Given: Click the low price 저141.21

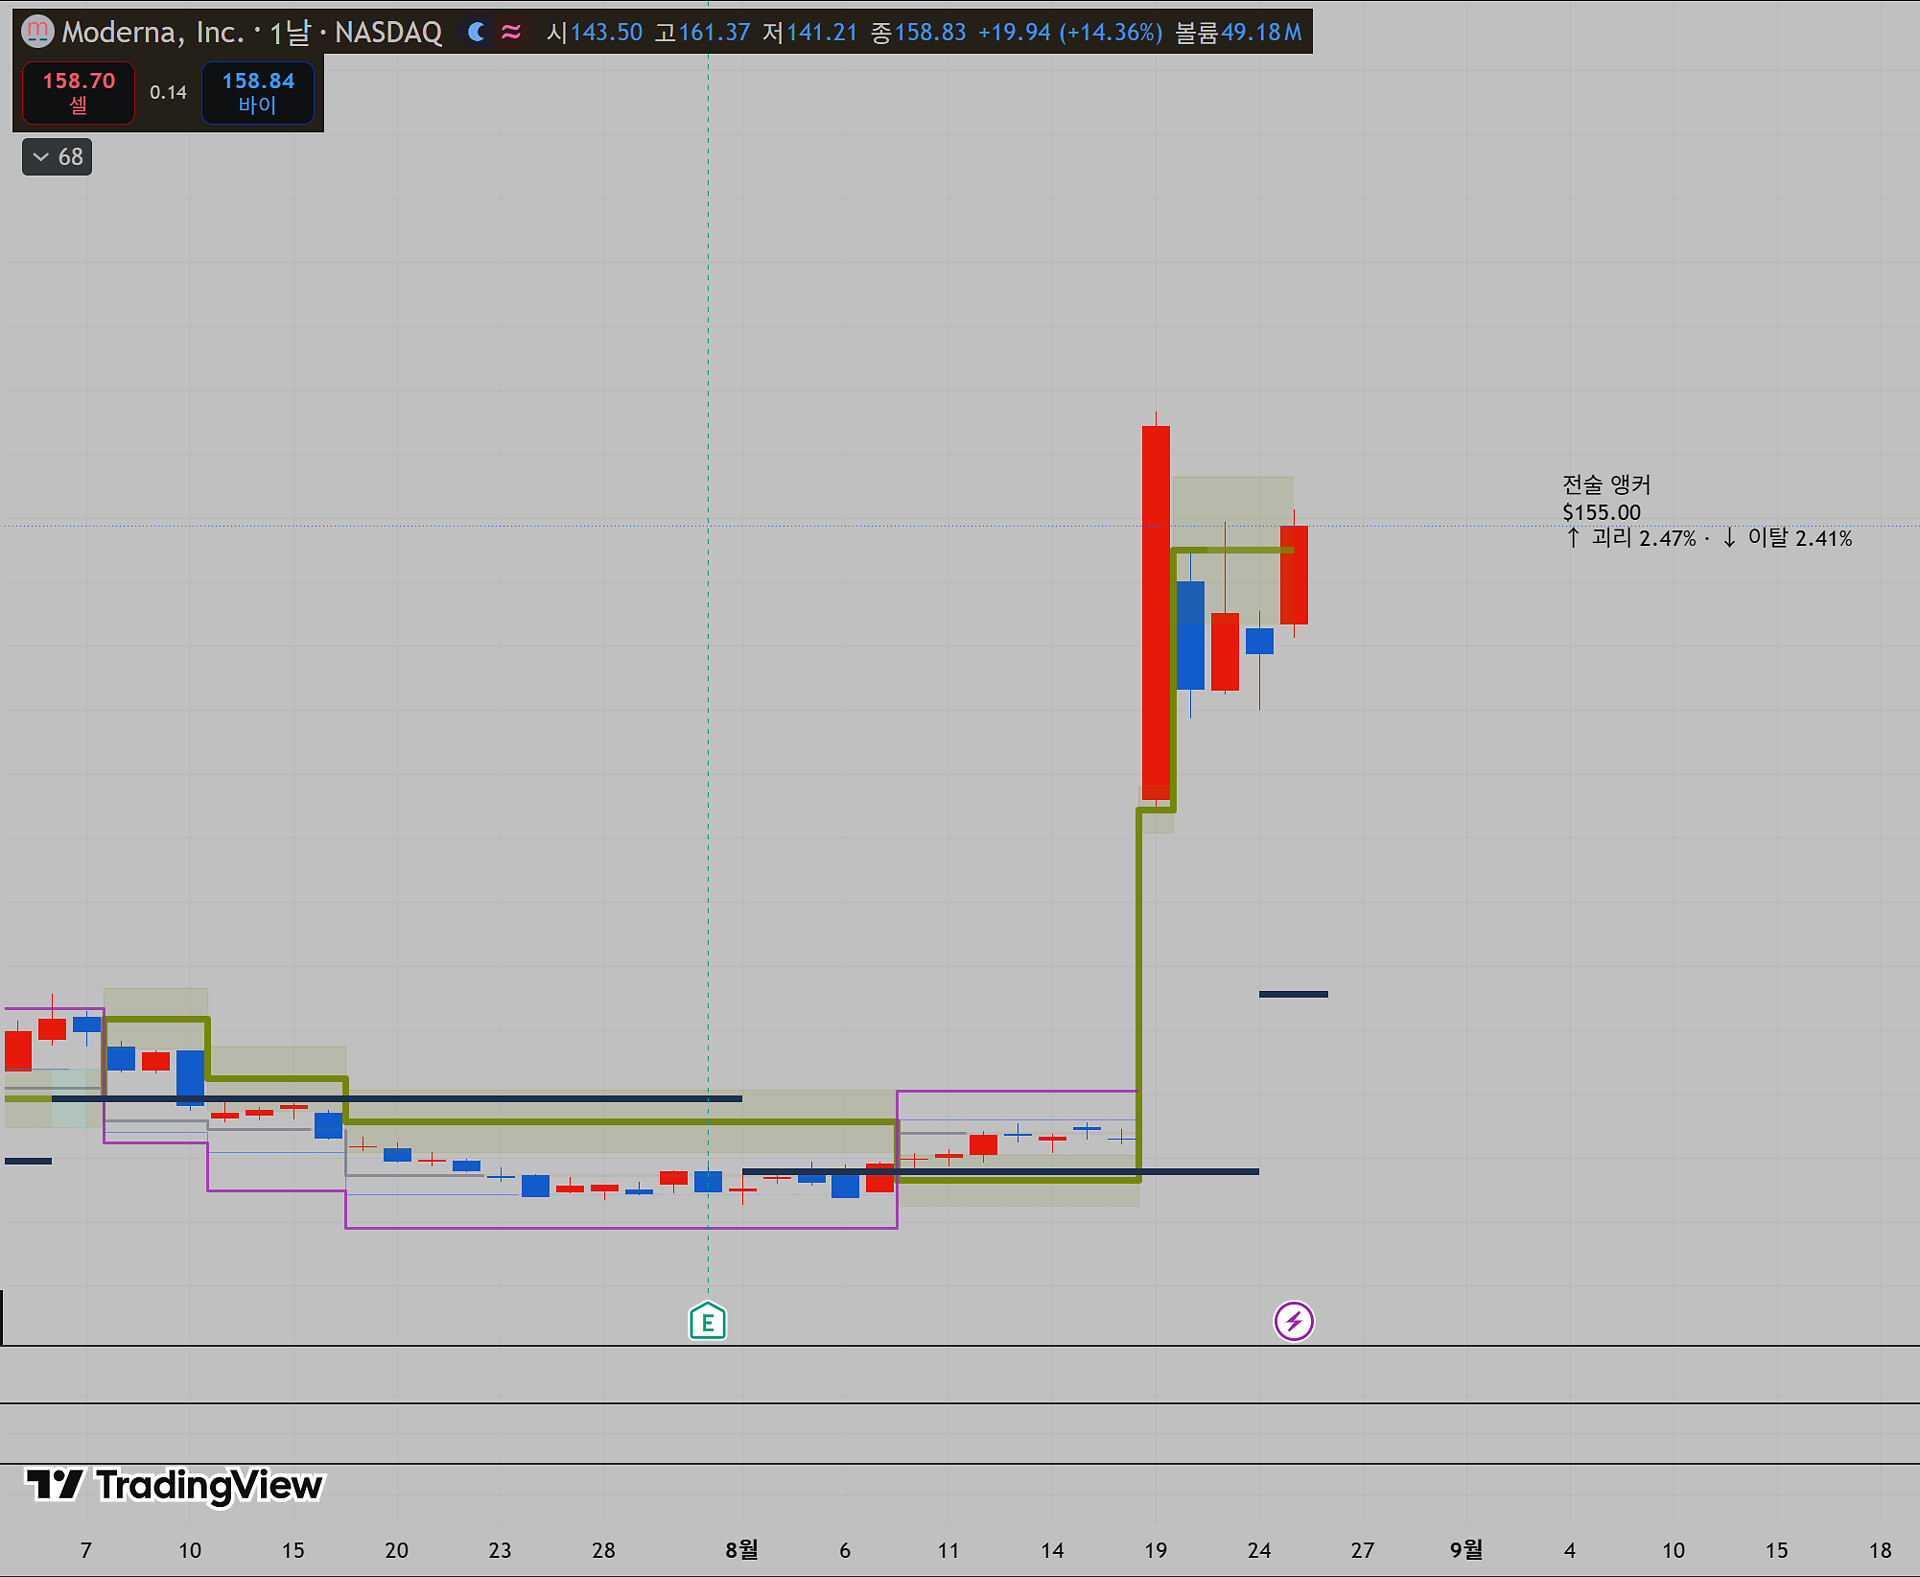Looking at the screenshot, I should (810, 32).
